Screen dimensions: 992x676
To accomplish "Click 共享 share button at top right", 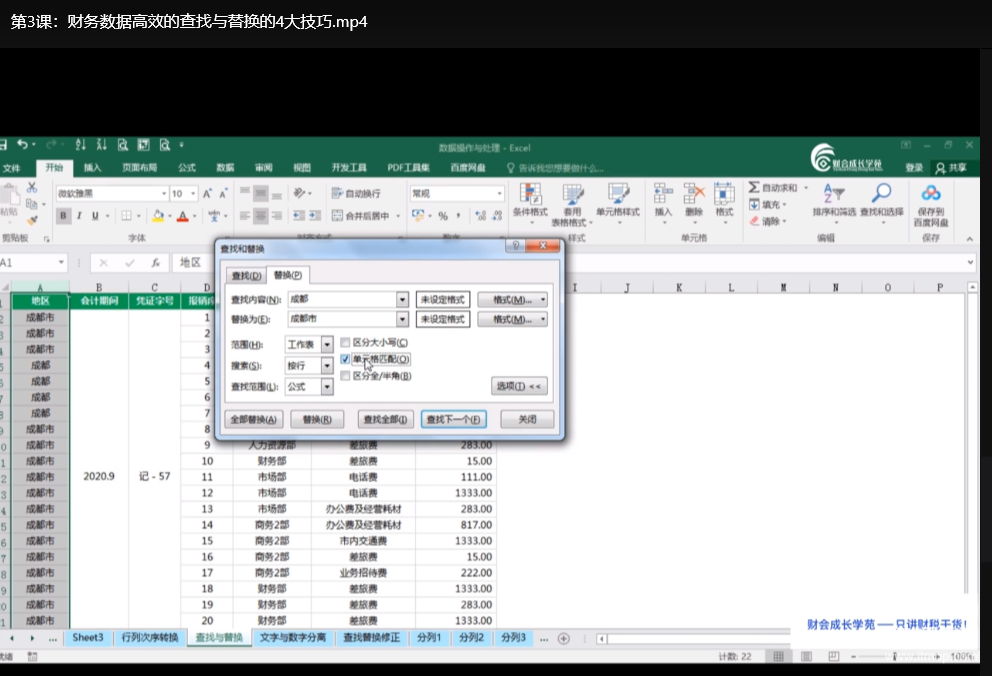I will pyautogui.click(x=951, y=168).
